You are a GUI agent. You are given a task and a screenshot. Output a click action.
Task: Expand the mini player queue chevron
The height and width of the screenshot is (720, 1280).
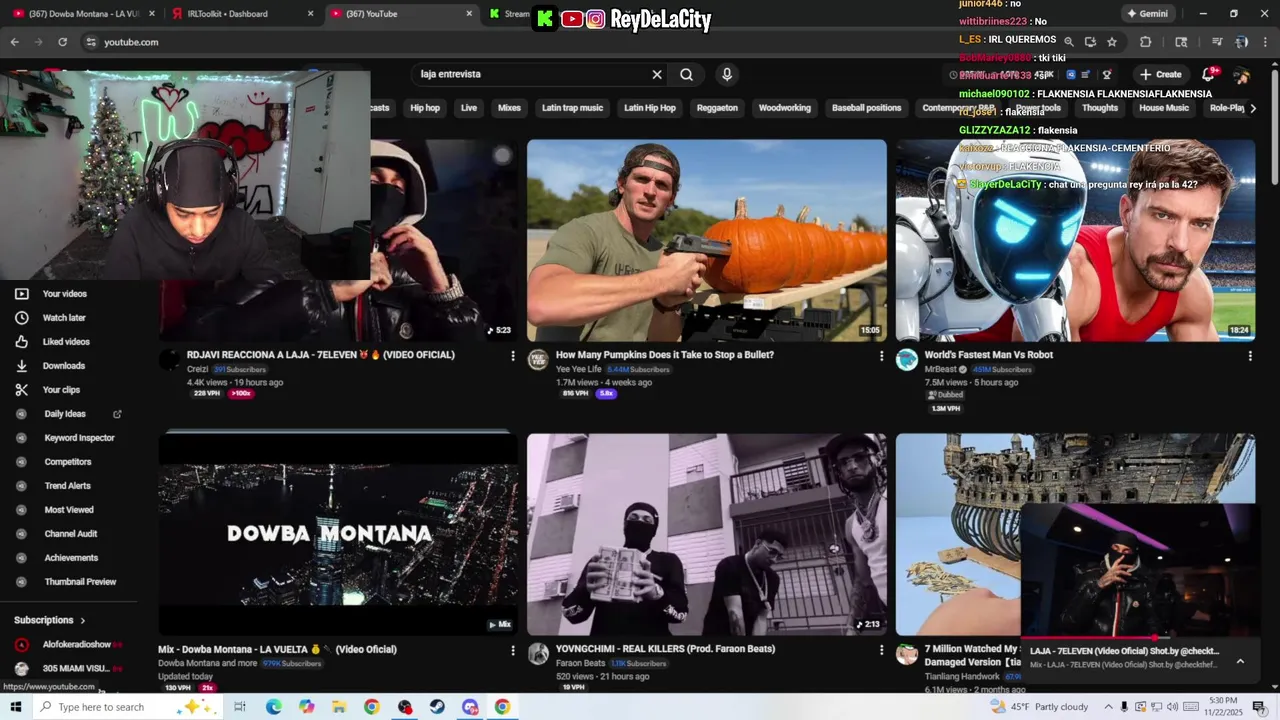tap(1240, 661)
